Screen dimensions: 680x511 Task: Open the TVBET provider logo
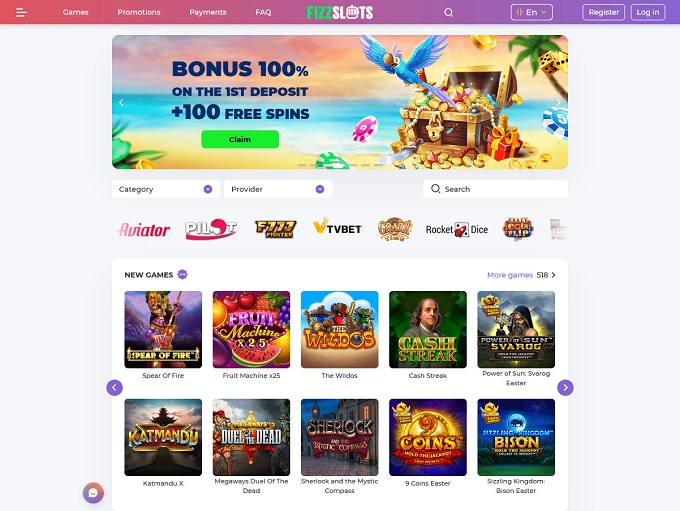pyautogui.click(x=337, y=227)
